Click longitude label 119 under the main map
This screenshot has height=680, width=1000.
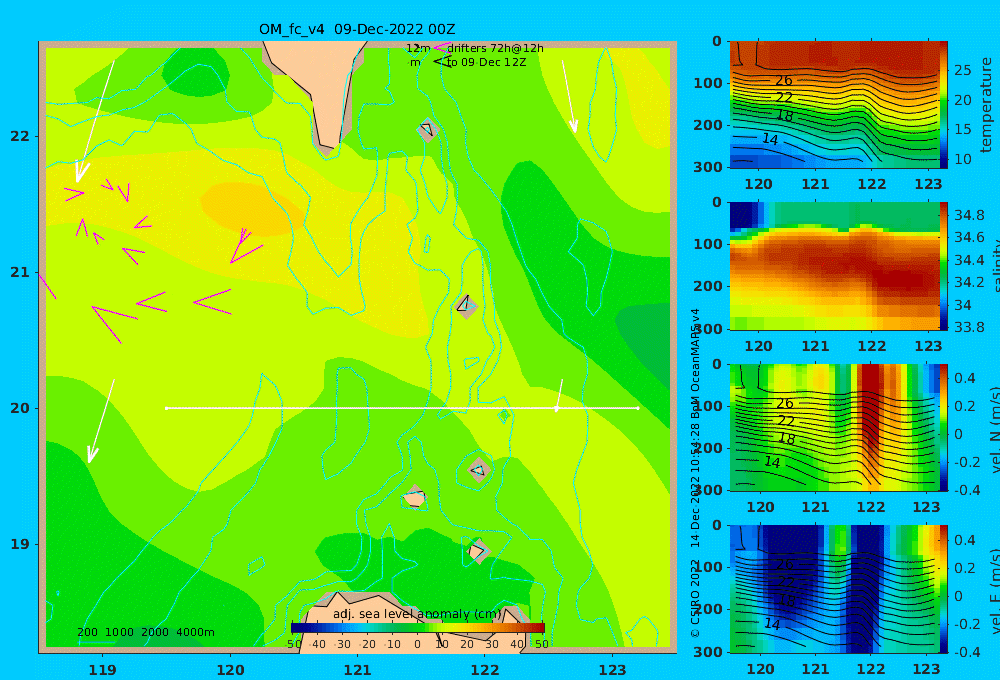tap(102, 670)
